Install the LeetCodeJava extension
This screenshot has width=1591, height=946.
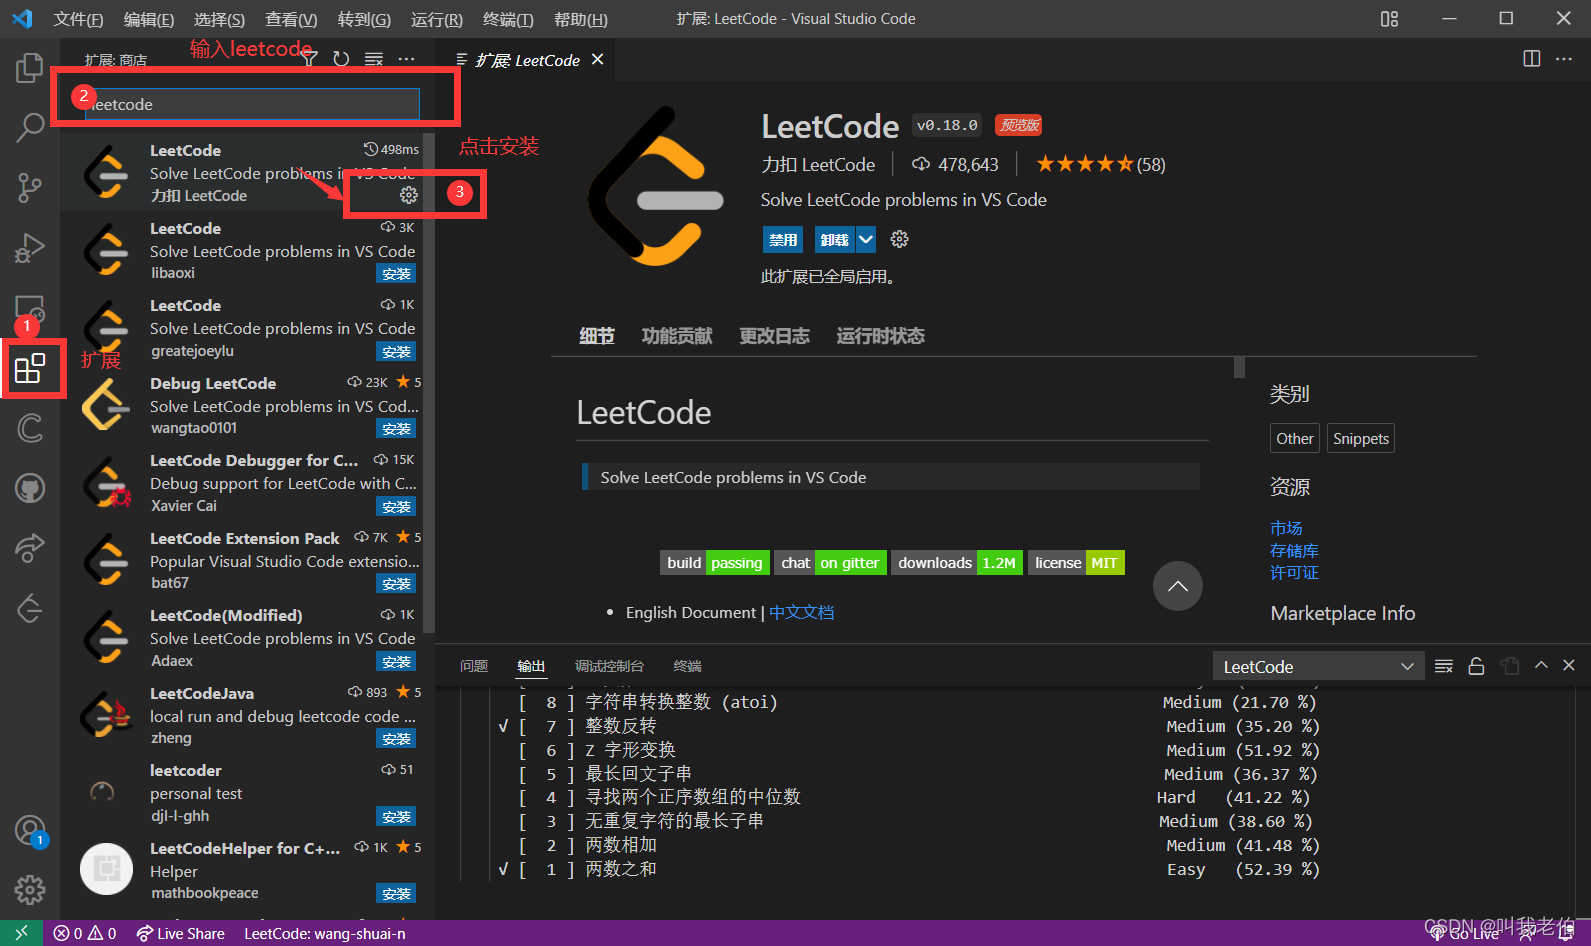pyautogui.click(x=396, y=739)
